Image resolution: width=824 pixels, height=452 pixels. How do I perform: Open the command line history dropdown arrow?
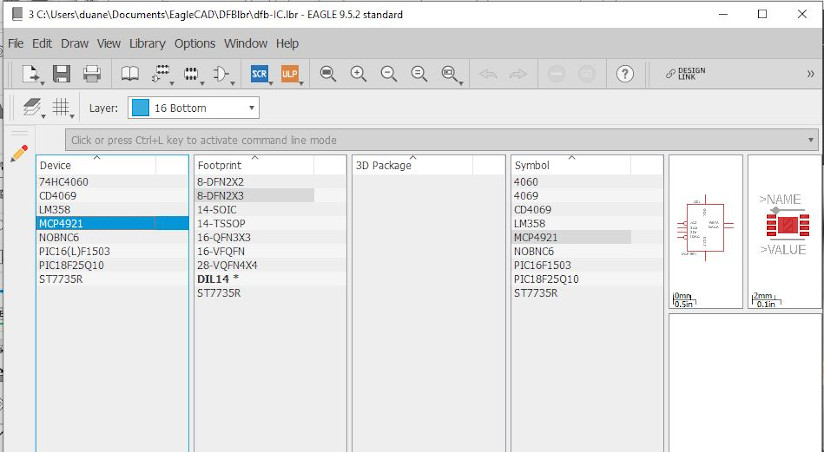[x=811, y=140]
